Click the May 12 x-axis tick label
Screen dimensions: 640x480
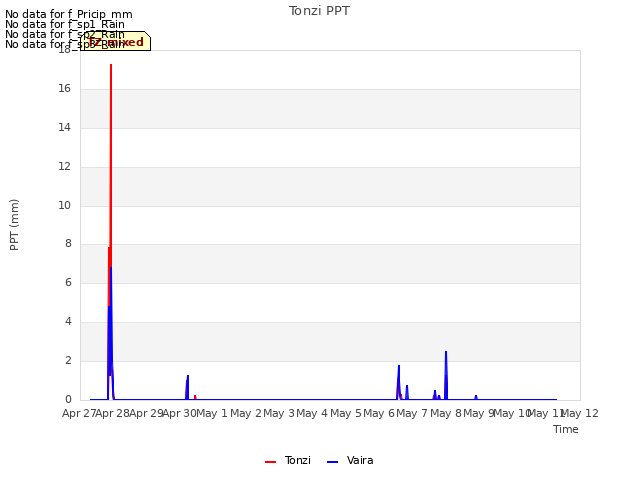pyautogui.click(x=580, y=413)
